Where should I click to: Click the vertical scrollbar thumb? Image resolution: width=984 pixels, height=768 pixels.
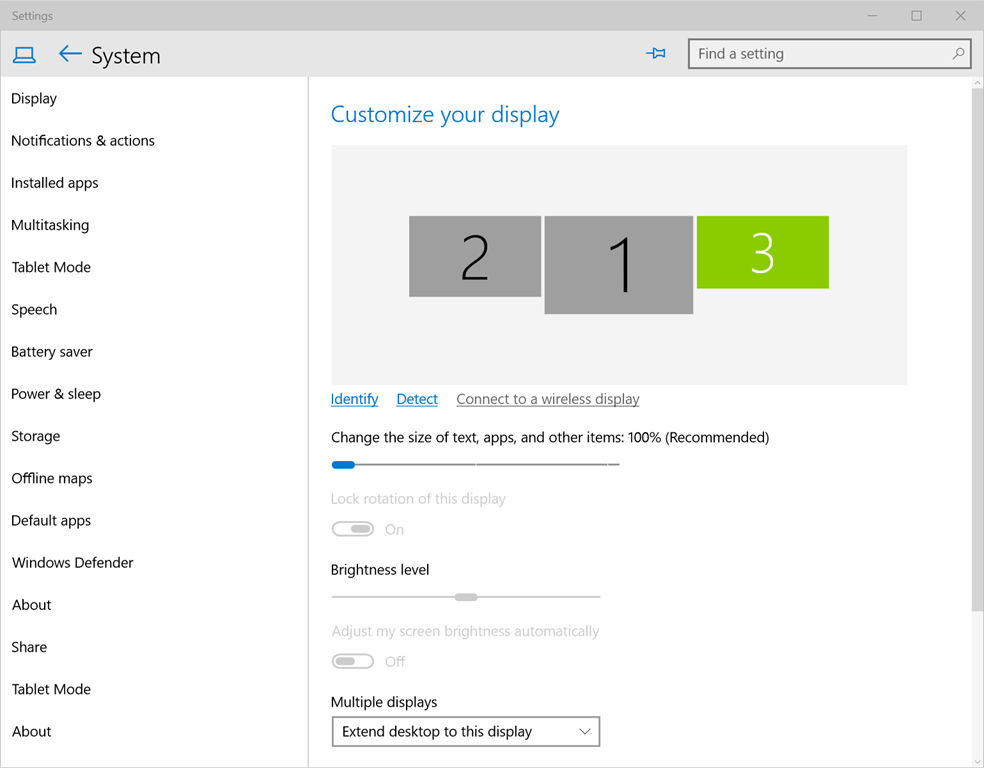pos(977,349)
